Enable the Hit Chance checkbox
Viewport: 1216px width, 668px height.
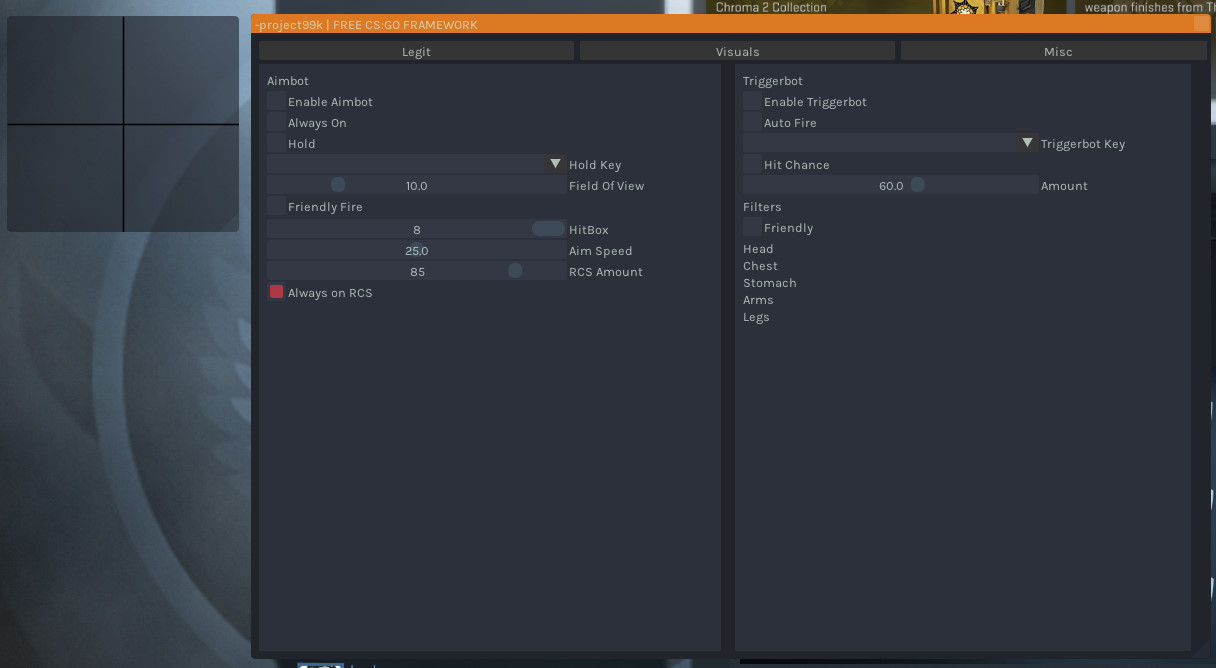752,164
